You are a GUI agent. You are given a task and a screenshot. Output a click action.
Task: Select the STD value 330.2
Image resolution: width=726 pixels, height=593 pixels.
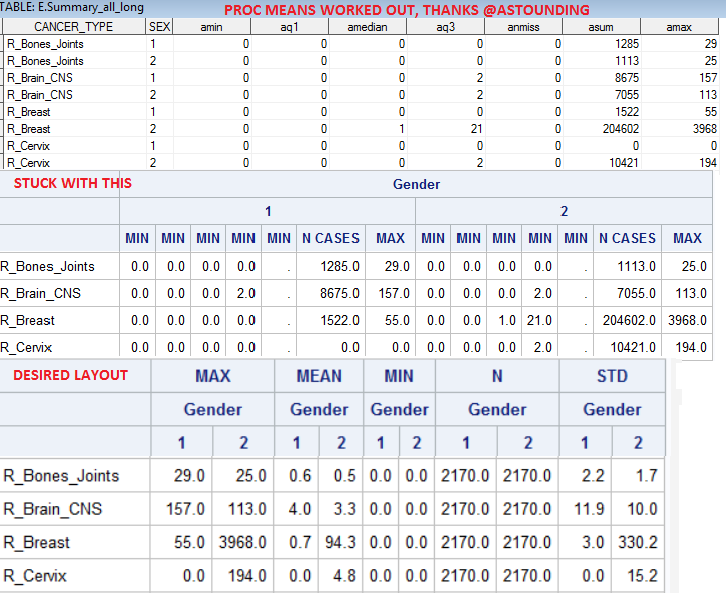click(638, 542)
